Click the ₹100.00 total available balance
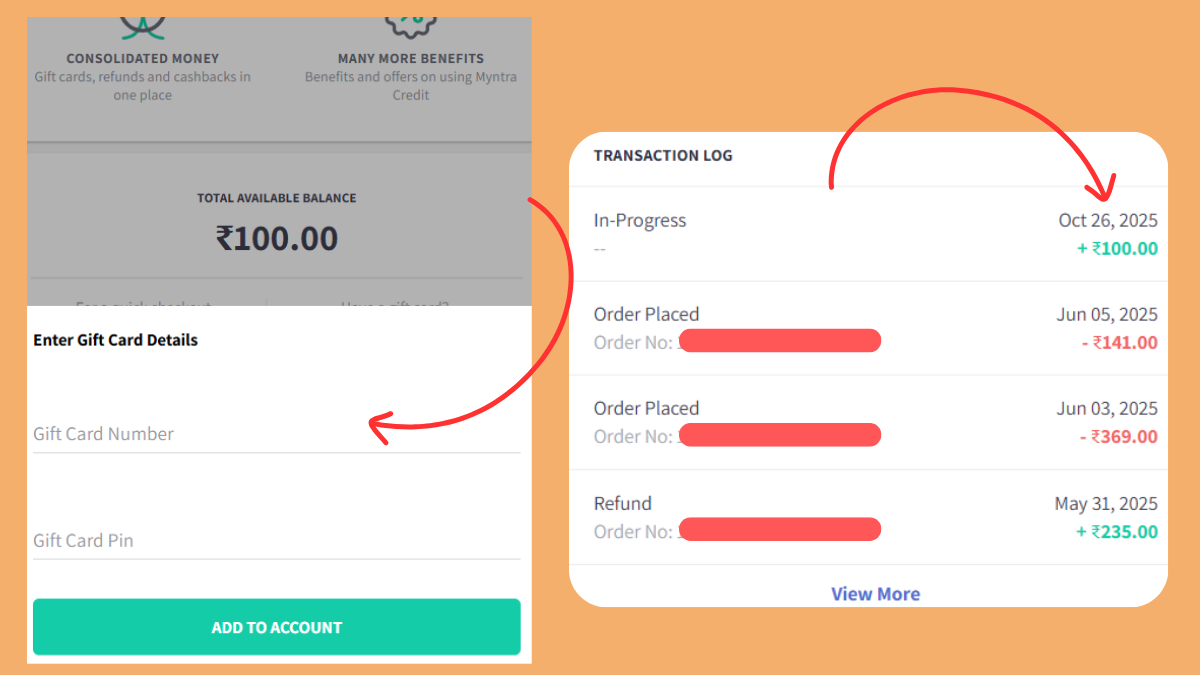 point(277,239)
